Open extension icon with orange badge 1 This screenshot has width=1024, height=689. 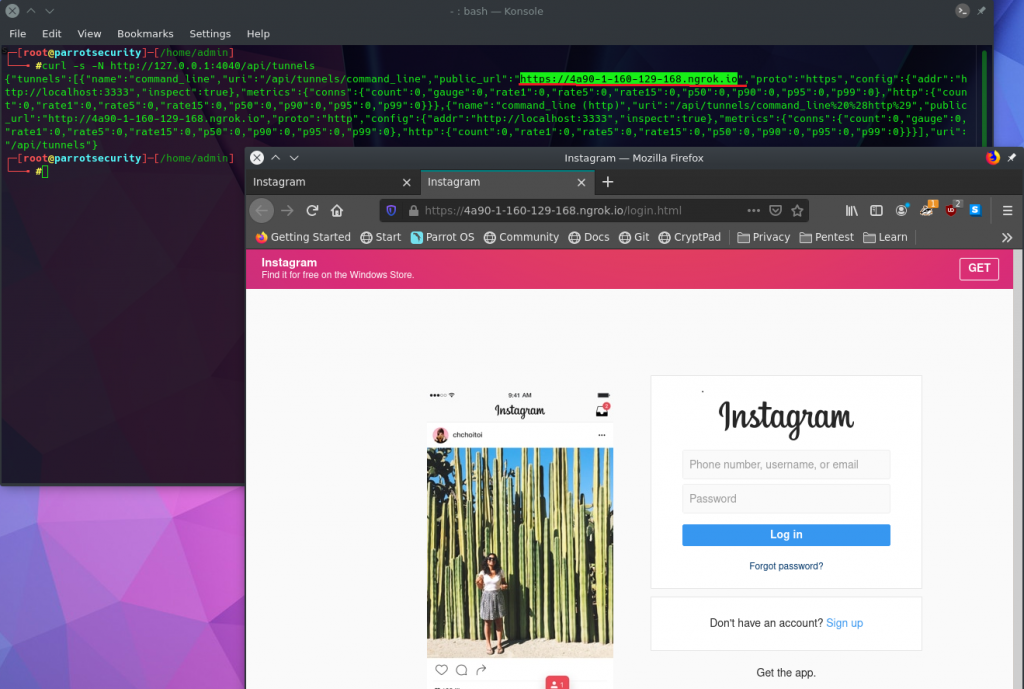click(927, 210)
